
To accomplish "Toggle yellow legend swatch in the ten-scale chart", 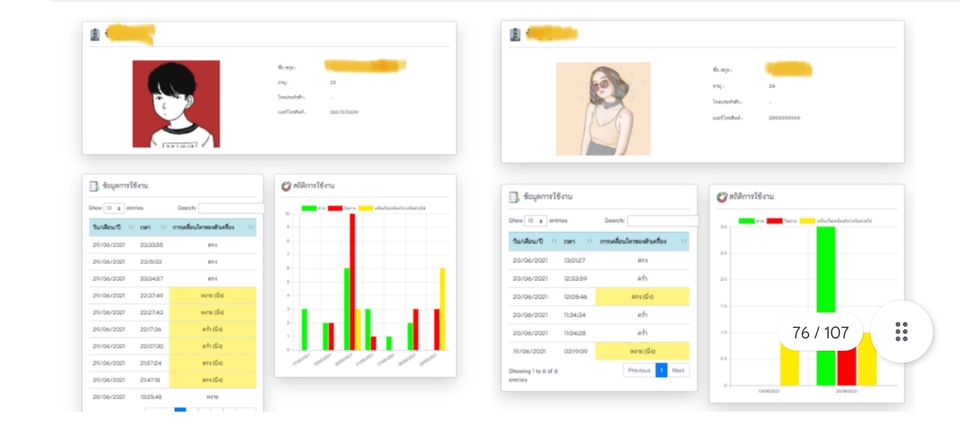I will click(x=366, y=209).
